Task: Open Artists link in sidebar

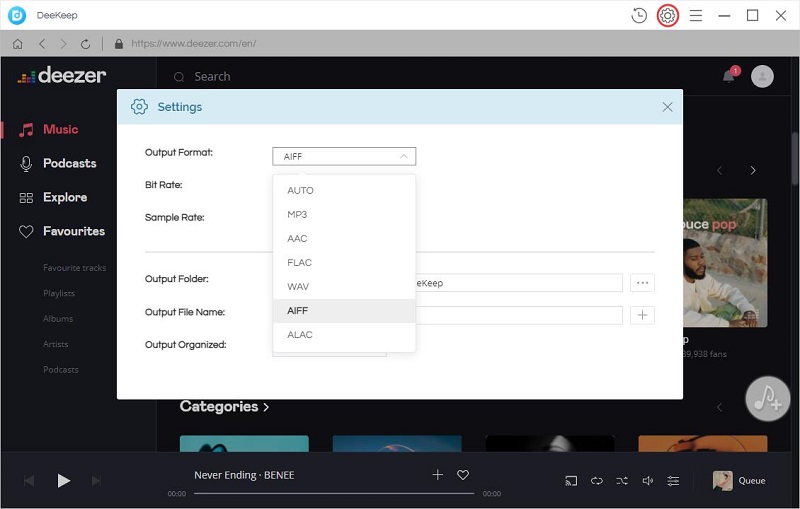Action: 56,344
